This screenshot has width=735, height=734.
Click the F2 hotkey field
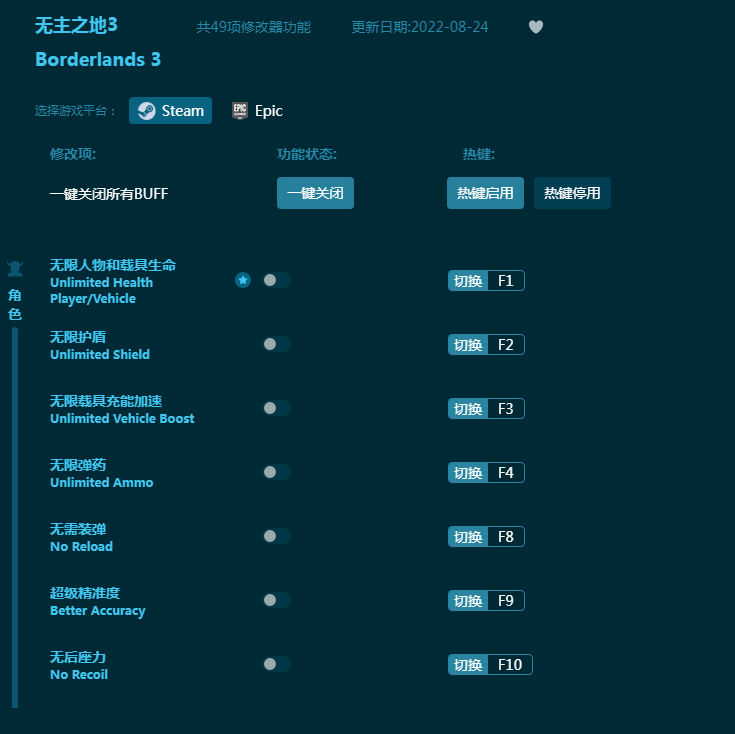[506, 345]
